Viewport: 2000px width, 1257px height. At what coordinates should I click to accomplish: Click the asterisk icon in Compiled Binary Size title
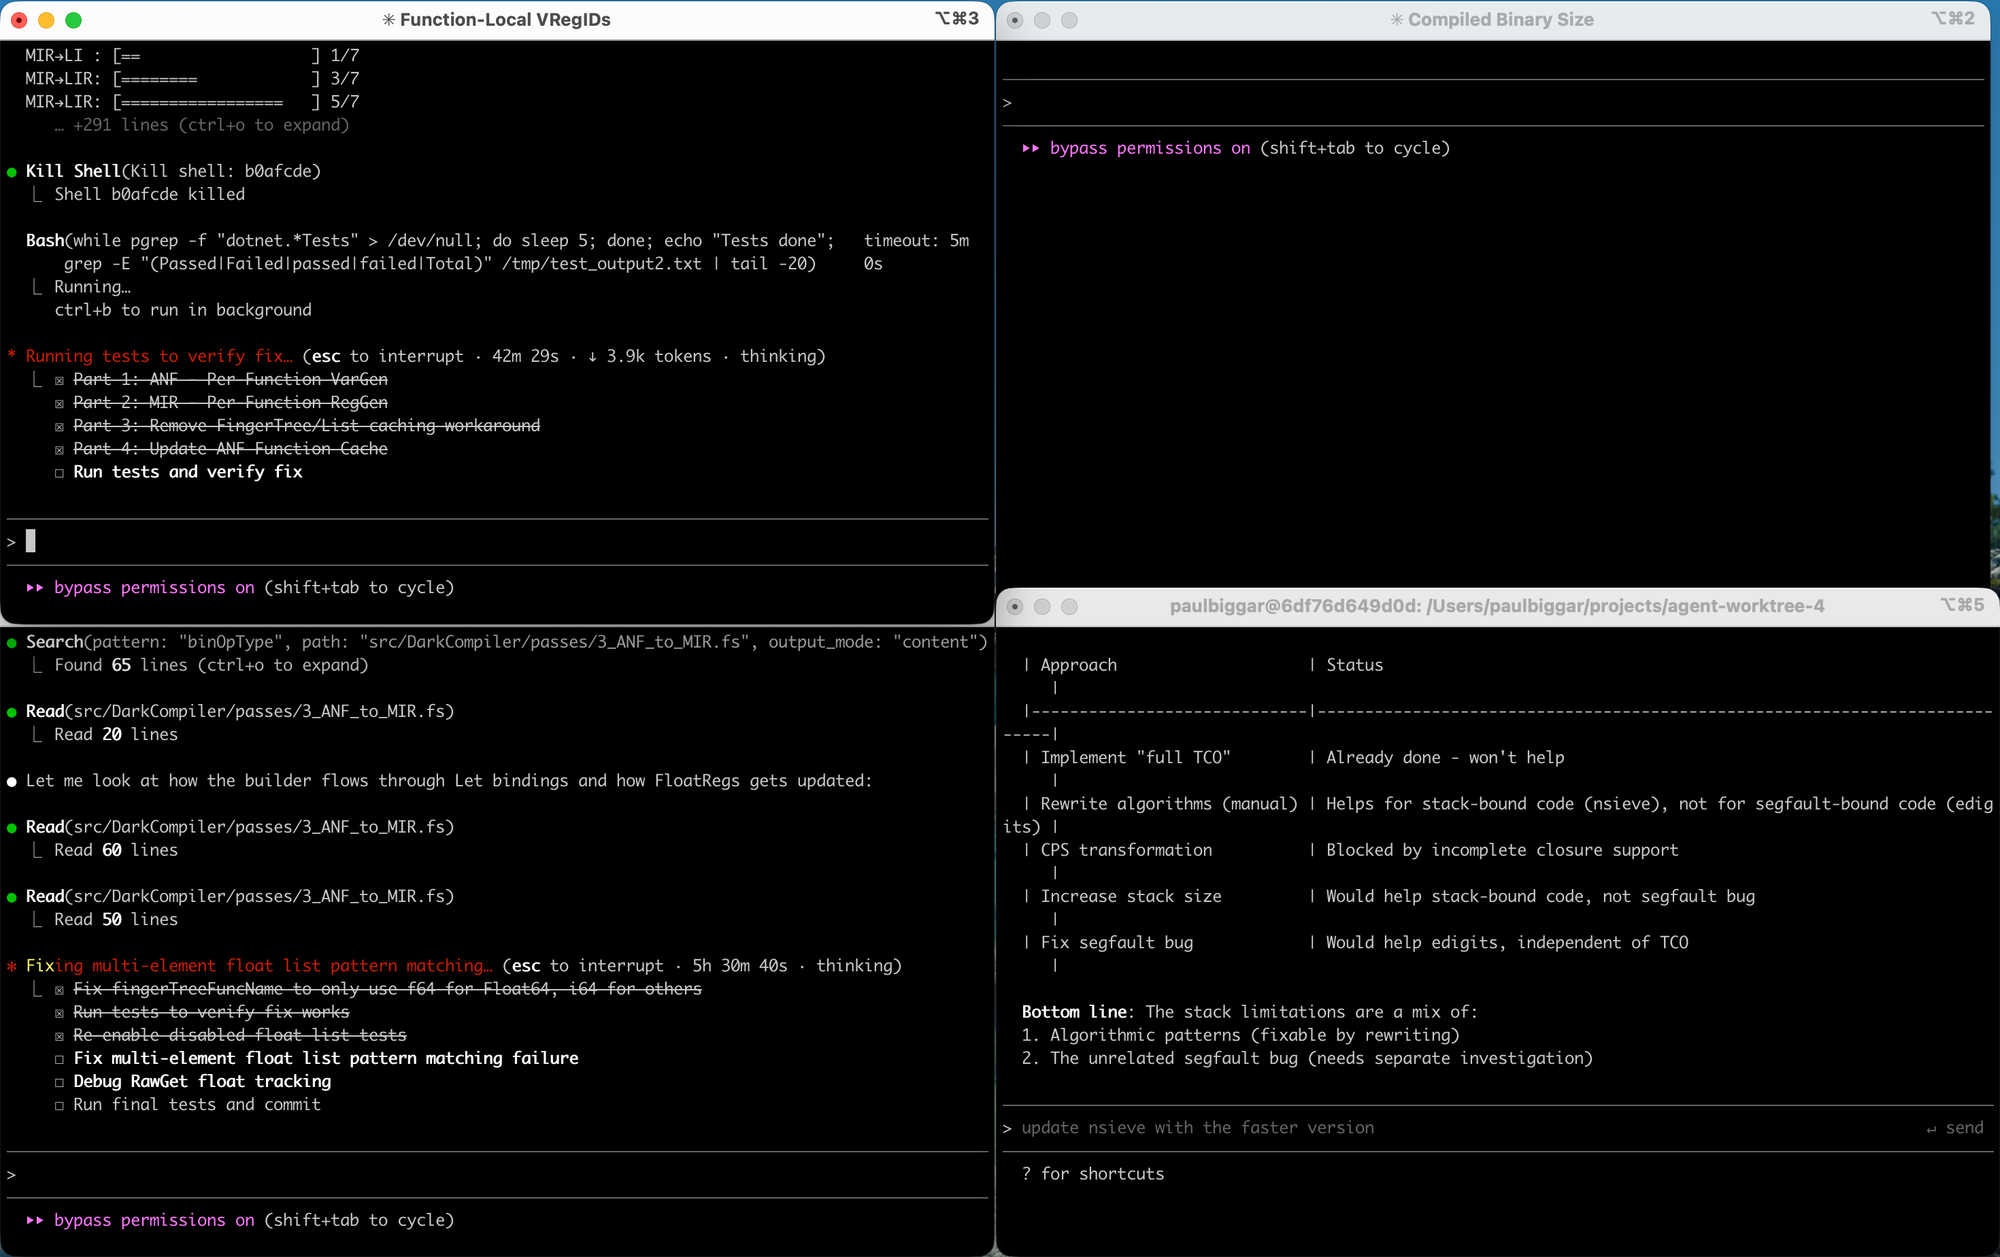(1397, 19)
